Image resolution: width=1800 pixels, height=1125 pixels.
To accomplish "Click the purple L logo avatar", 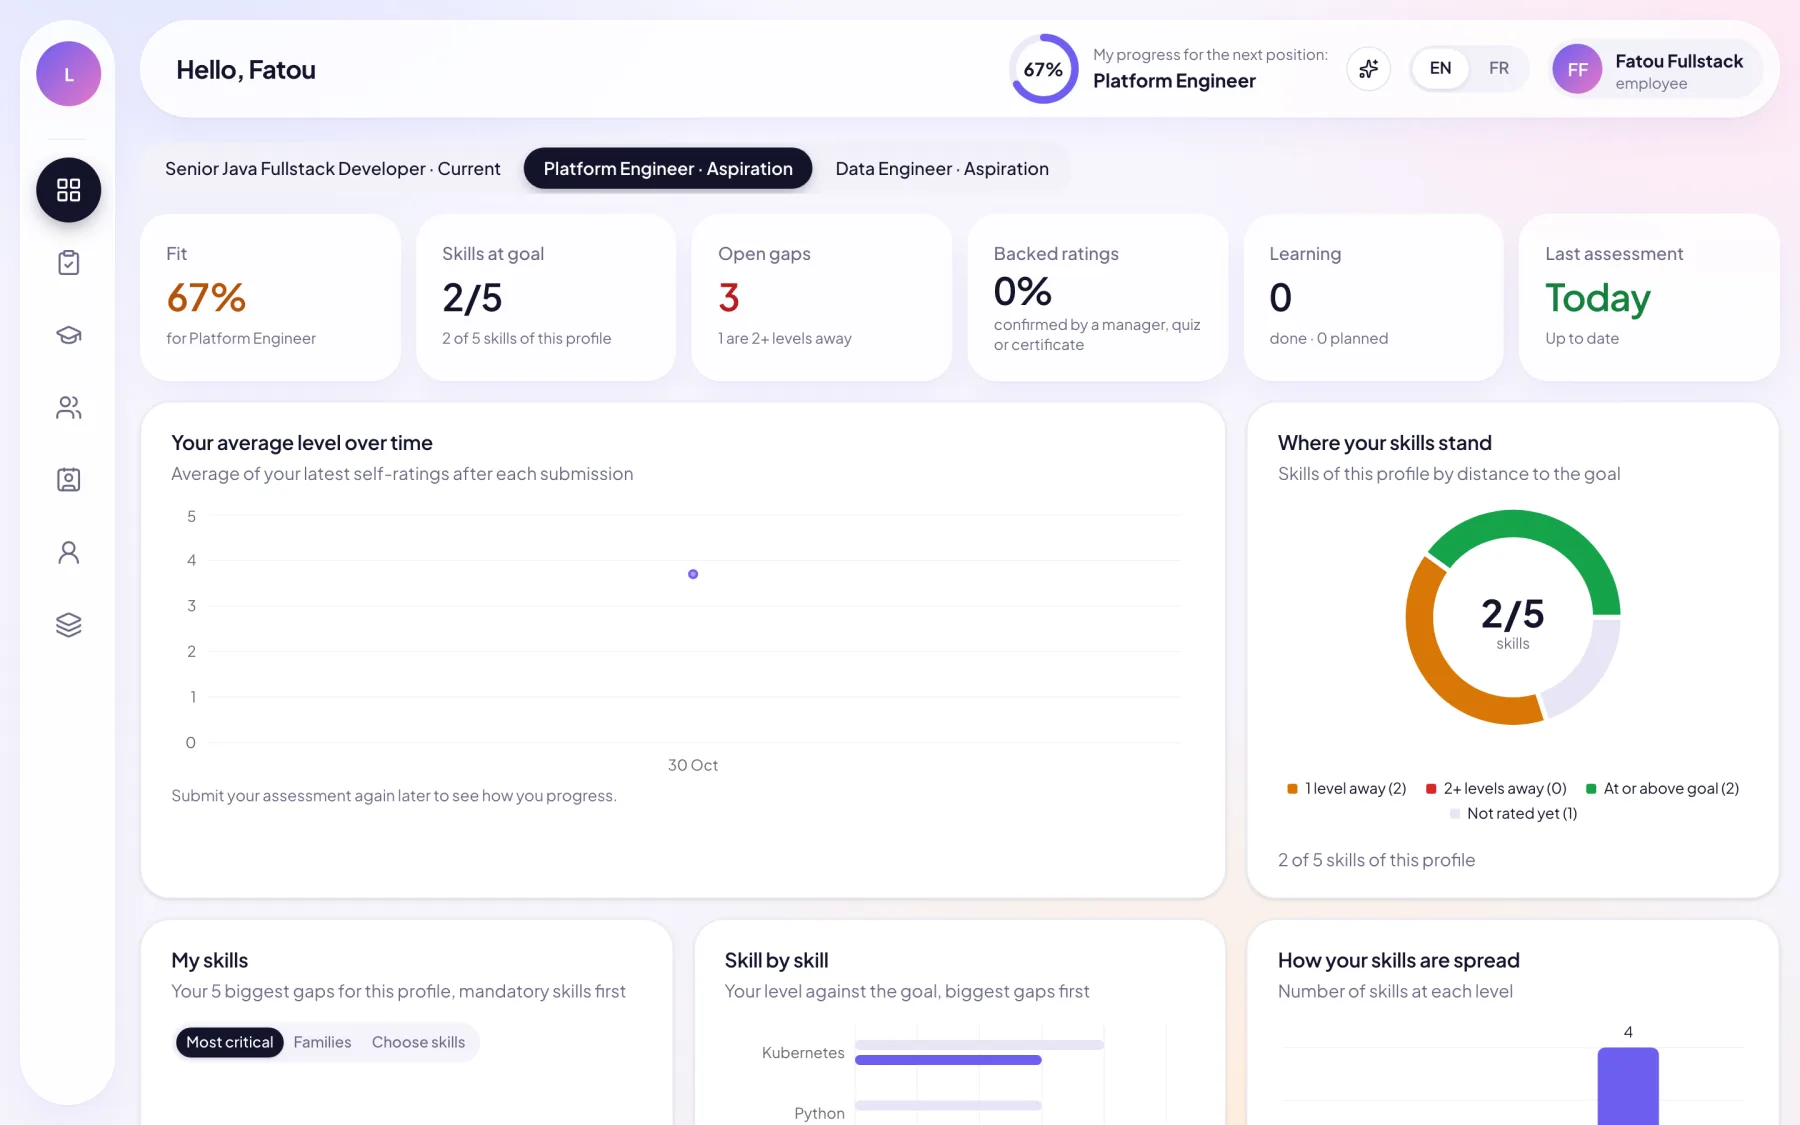I will [69, 74].
